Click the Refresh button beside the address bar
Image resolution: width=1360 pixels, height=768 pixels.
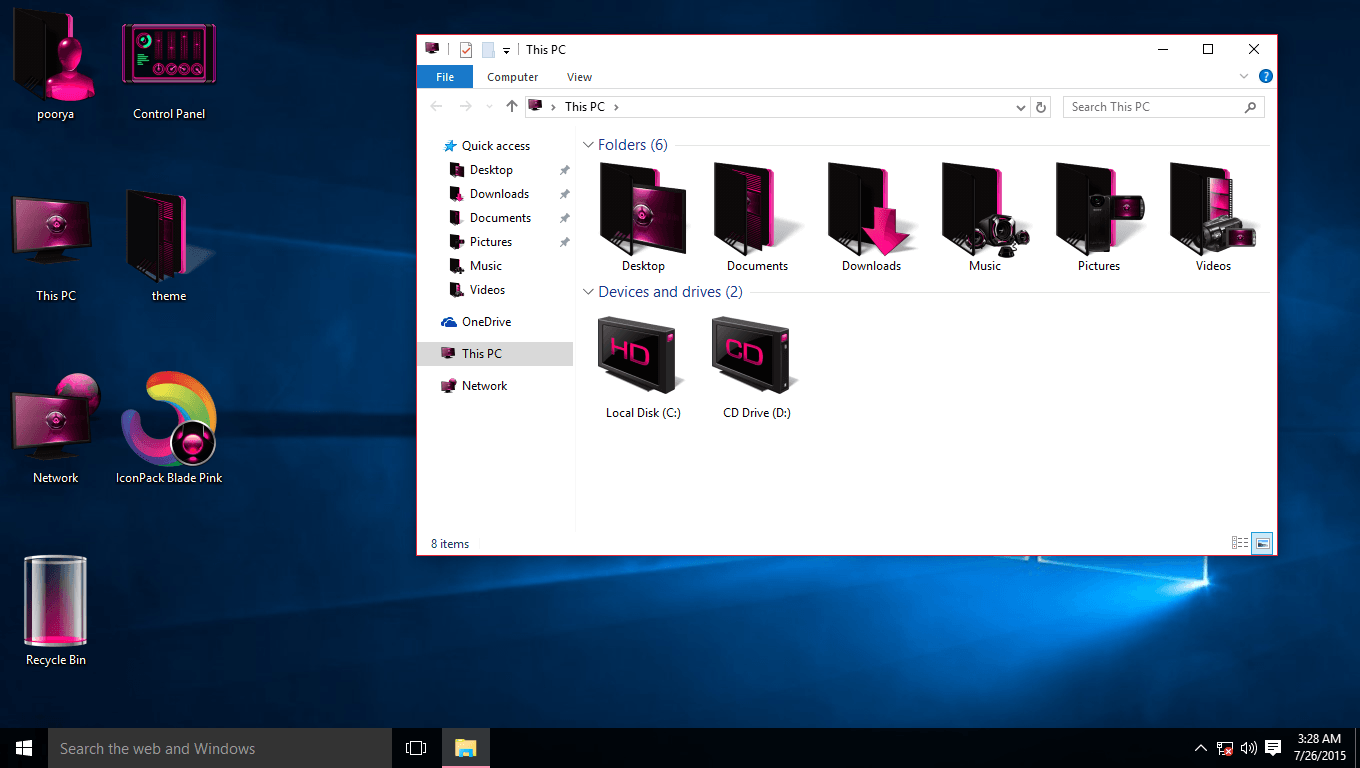point(1041,106)
